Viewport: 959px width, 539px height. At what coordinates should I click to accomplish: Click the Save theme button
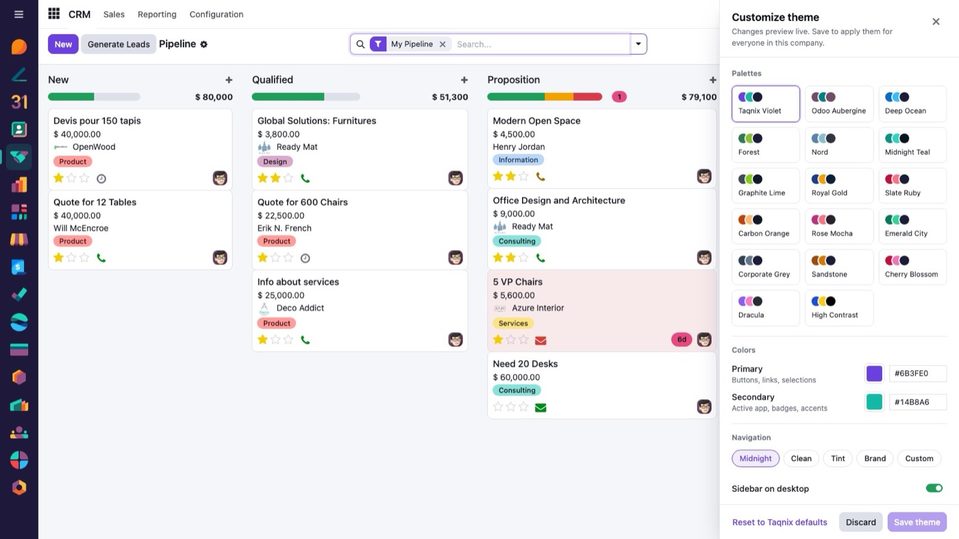point(917,522)
